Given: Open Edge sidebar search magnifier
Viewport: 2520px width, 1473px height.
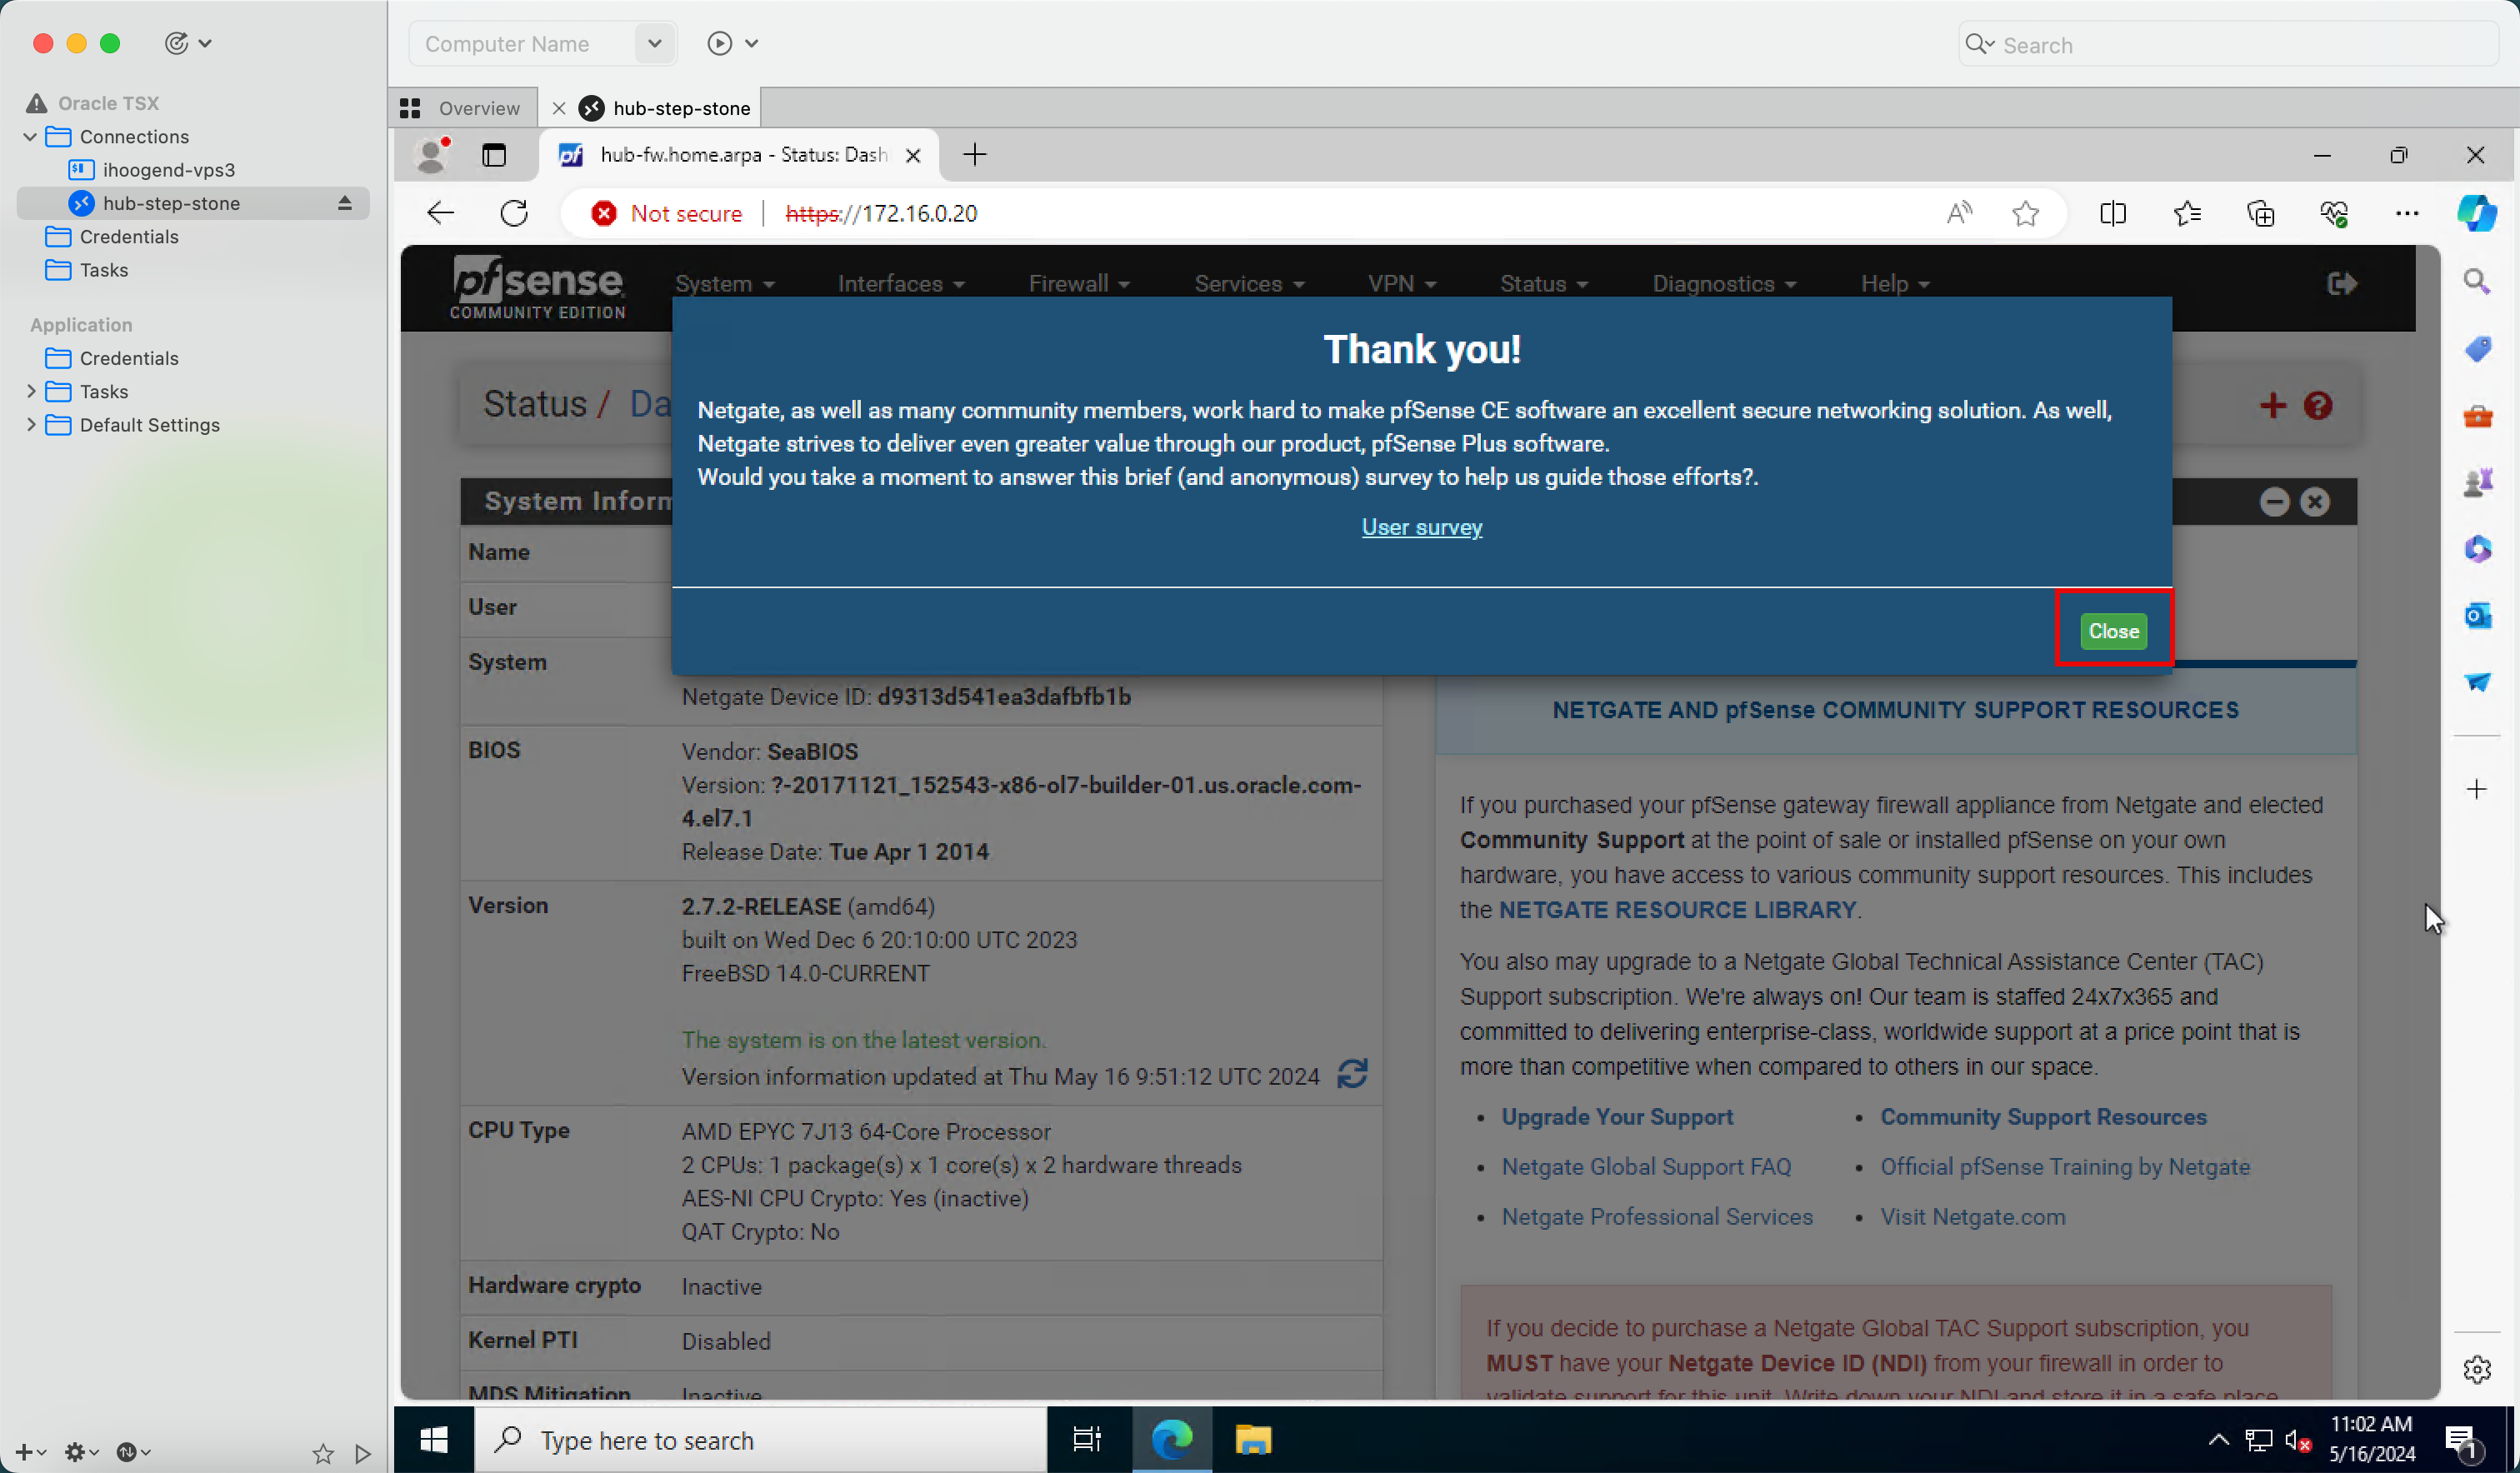Looking at the screenshot, I should [2476, 282].
